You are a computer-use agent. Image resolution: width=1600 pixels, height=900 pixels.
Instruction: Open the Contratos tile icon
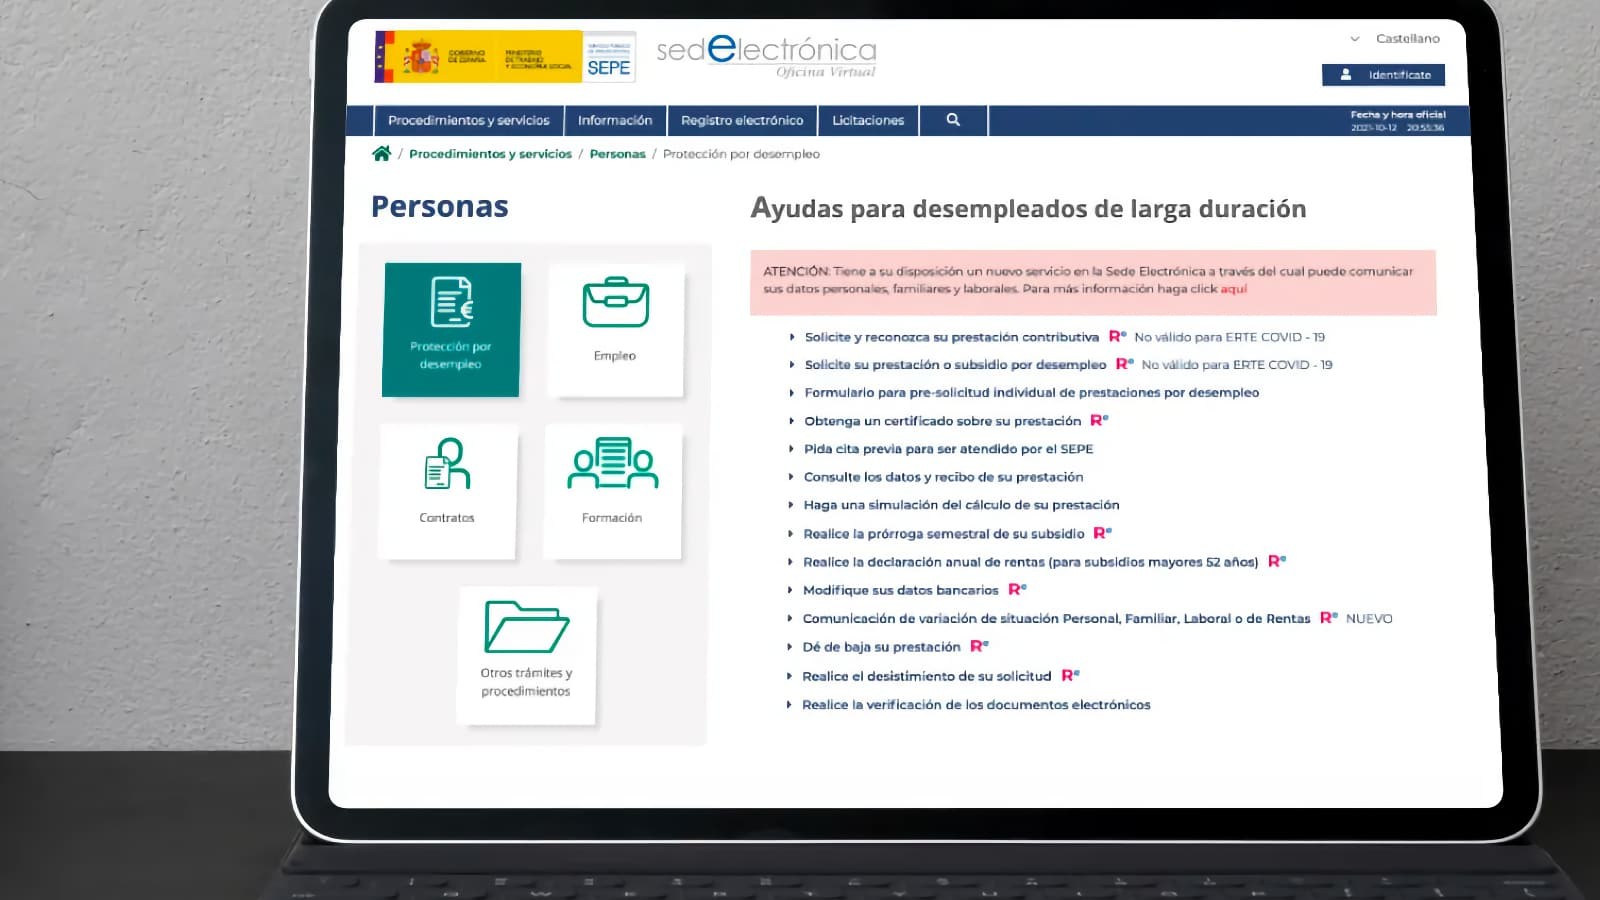tap(447, 464)
